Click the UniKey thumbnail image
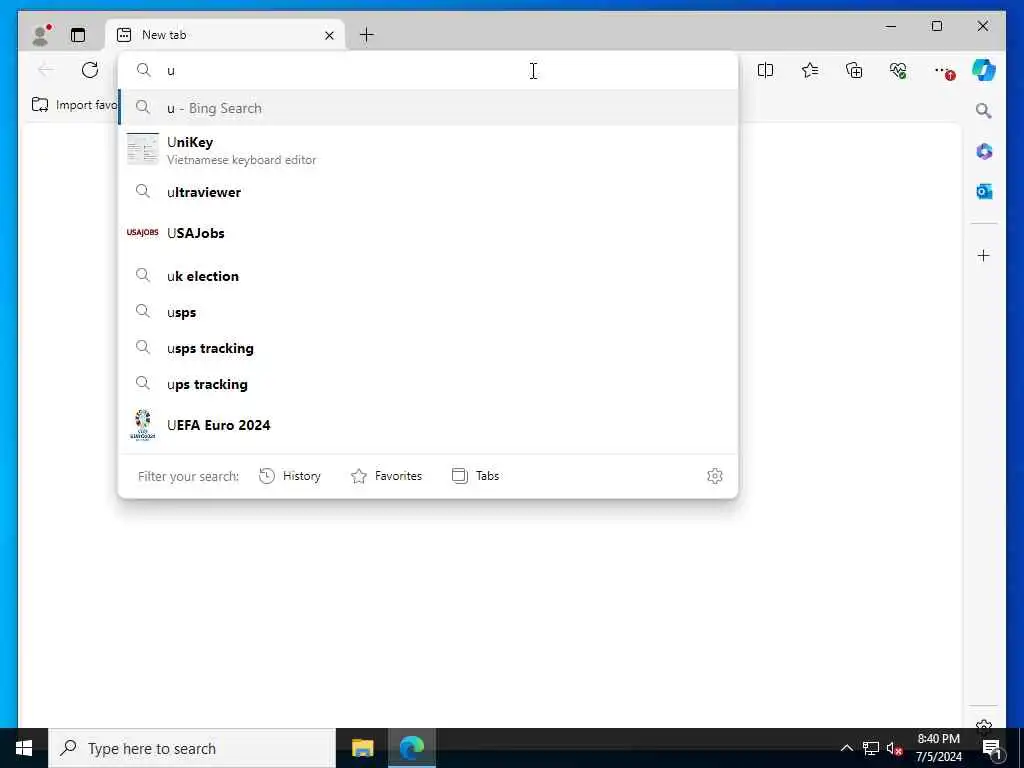Screen dimensions: 1024x768 click(x=142, y=150)
